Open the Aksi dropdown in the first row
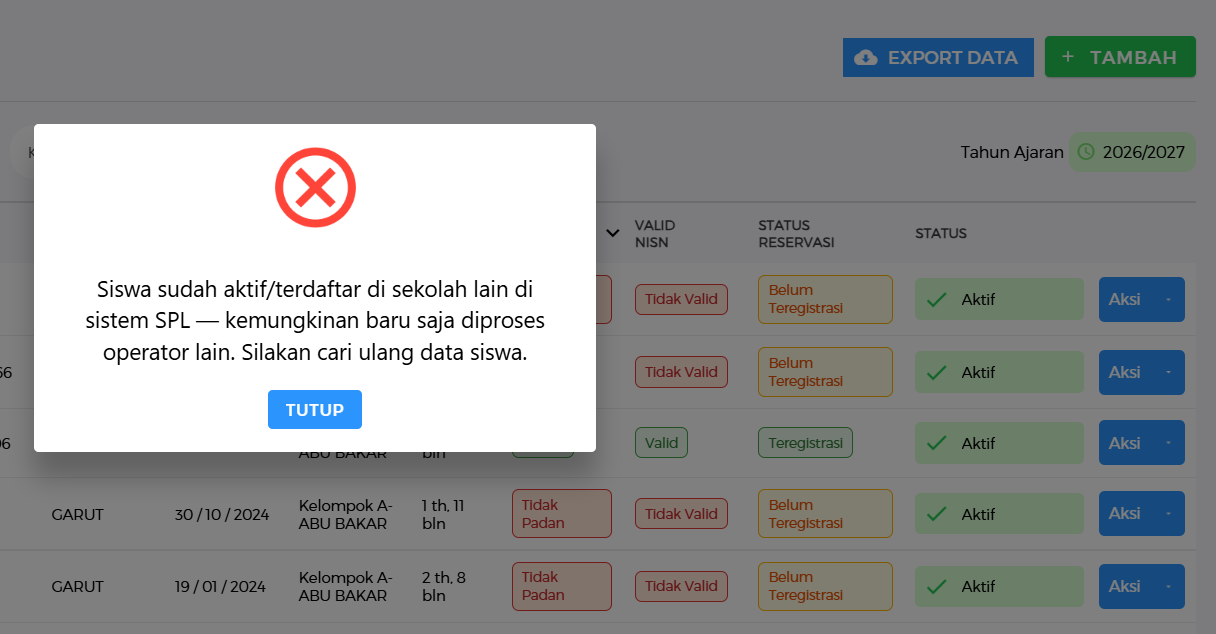The image size is (1216, 634). click(1141, 300)
